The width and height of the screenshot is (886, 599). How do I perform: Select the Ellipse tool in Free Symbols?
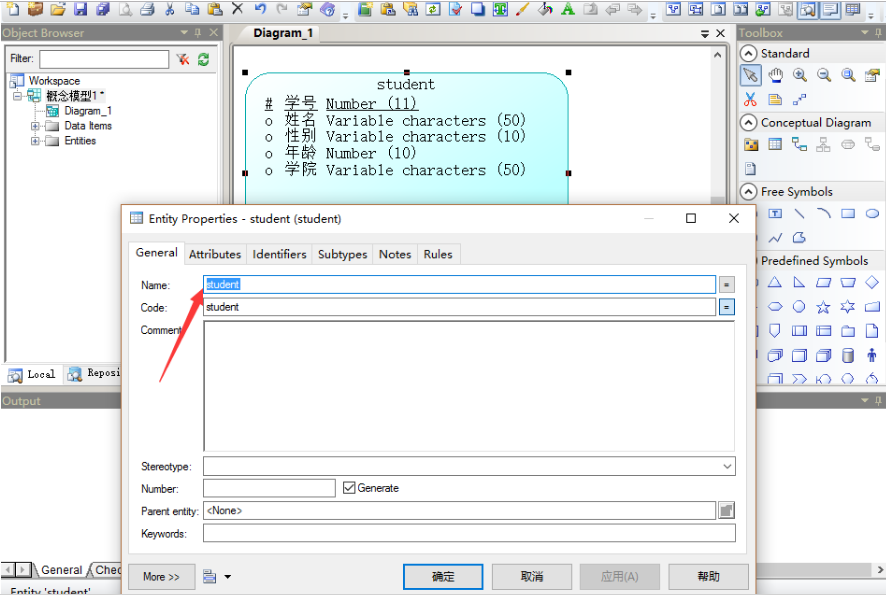(872, 213)
